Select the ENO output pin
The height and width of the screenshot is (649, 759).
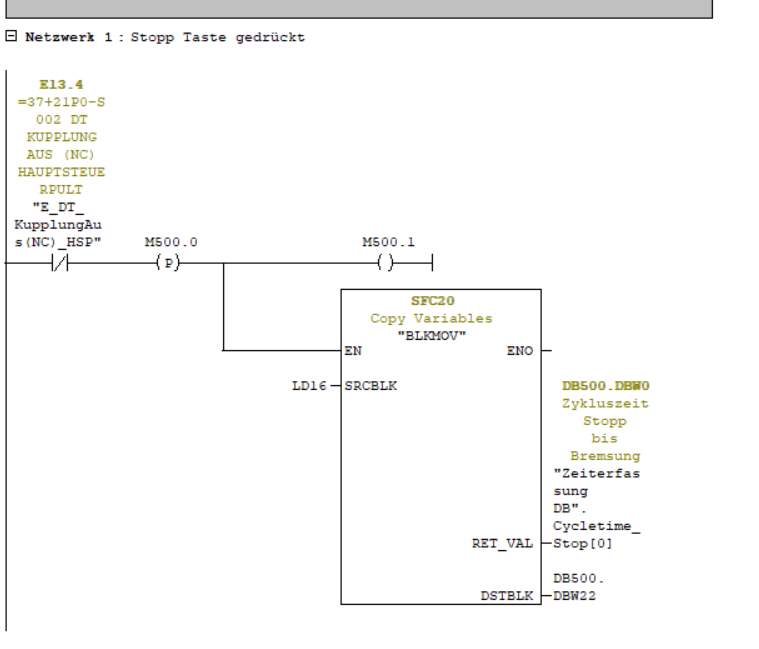tap(522, 351)
